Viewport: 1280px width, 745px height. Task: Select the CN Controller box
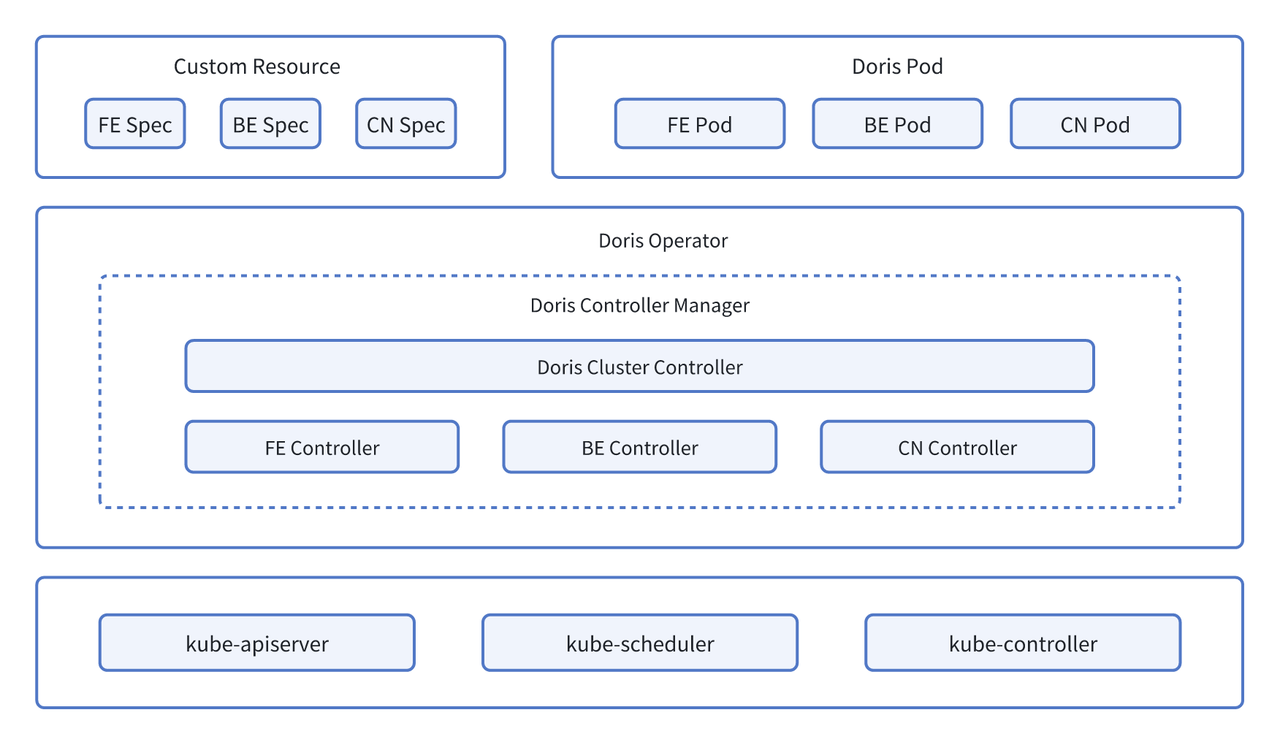957,447
